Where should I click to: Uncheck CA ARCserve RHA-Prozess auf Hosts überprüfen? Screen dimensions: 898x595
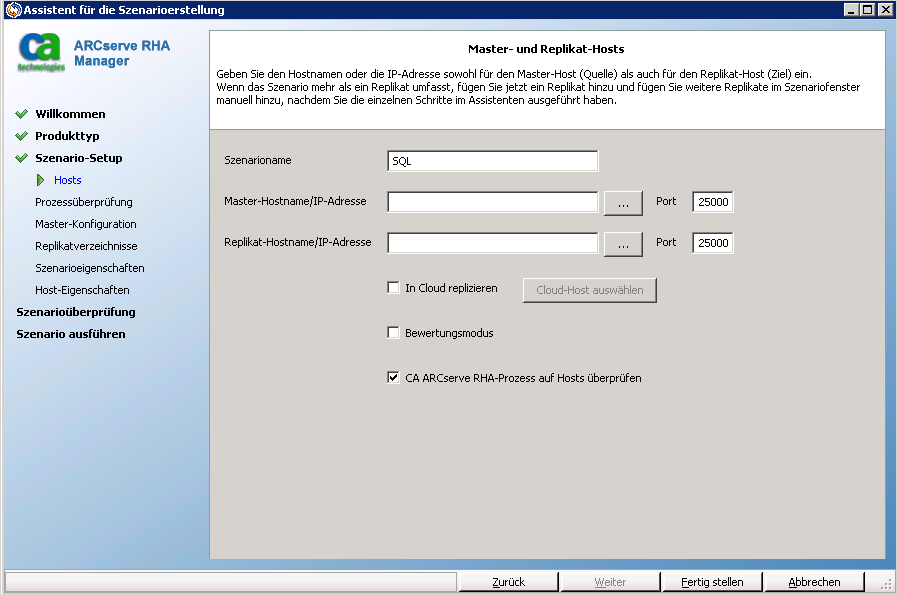coord(393,377)
